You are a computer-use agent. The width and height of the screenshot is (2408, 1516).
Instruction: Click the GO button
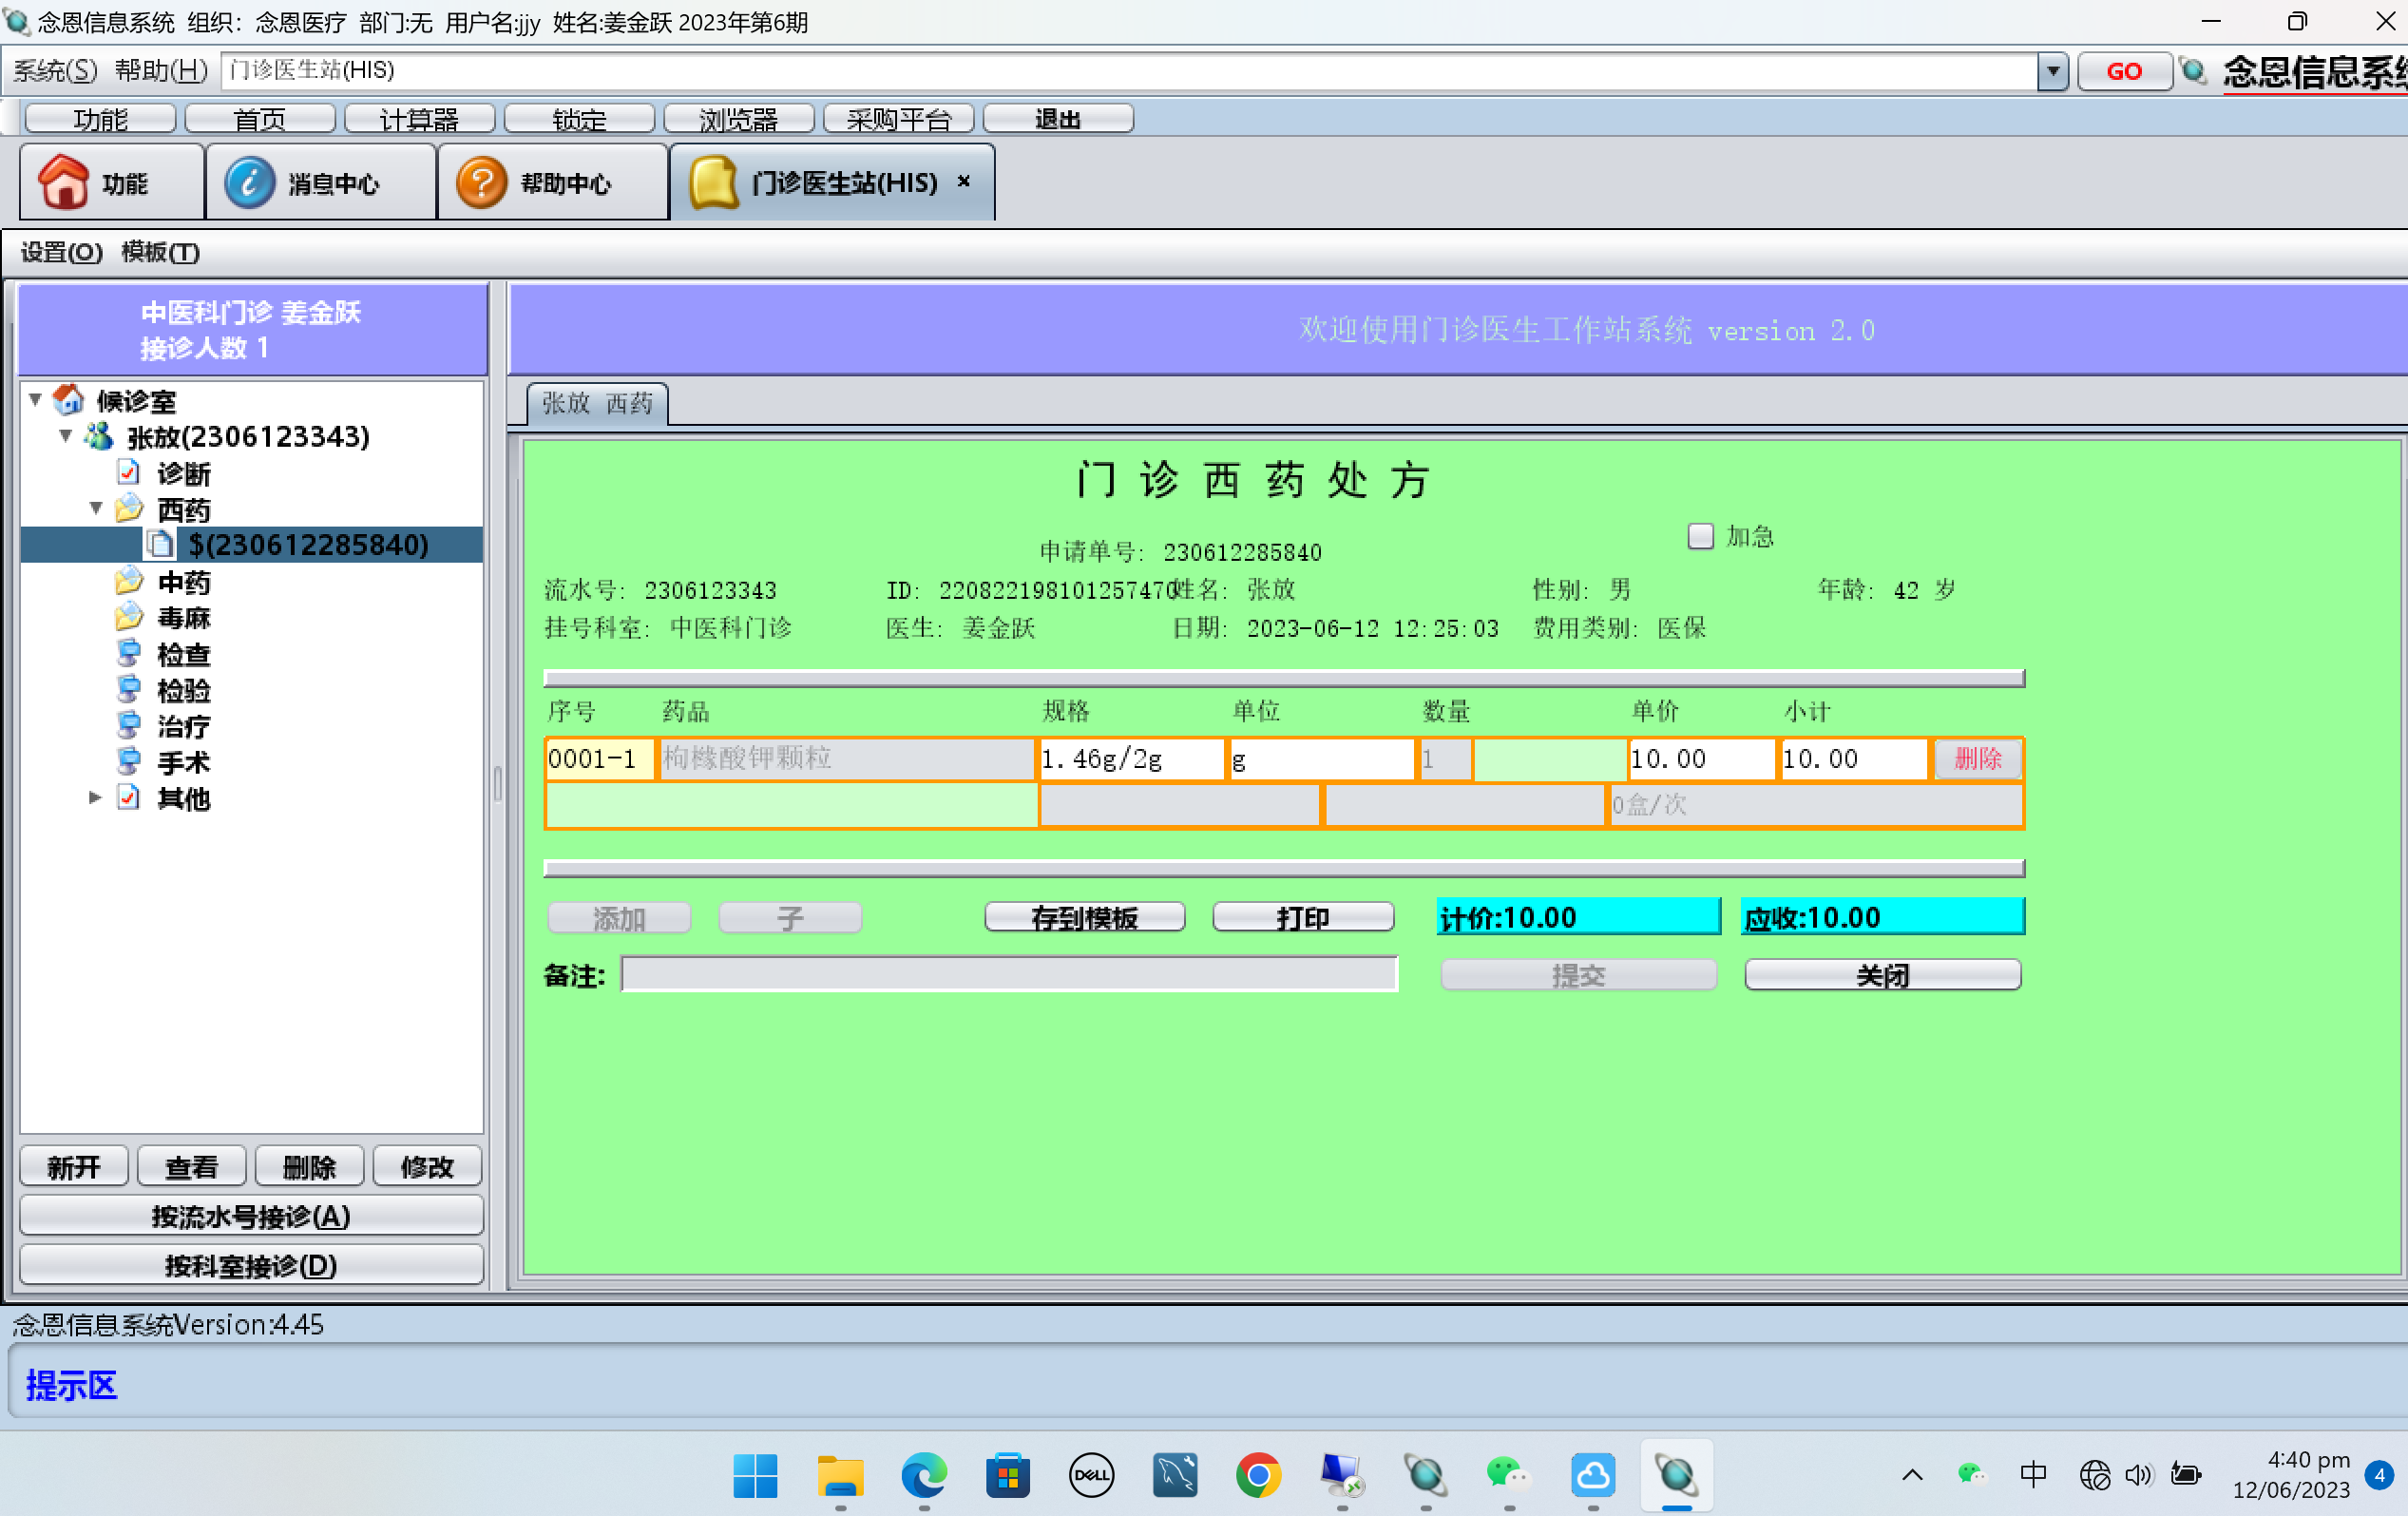tap(2125, 71)
